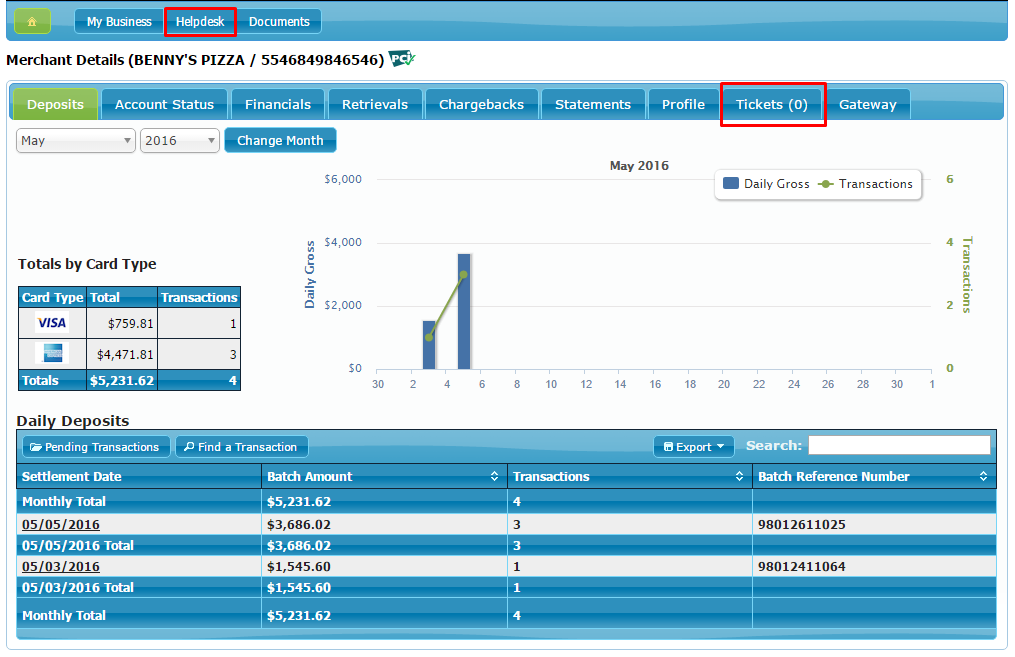Expand the Export dropdown menu

694,447
